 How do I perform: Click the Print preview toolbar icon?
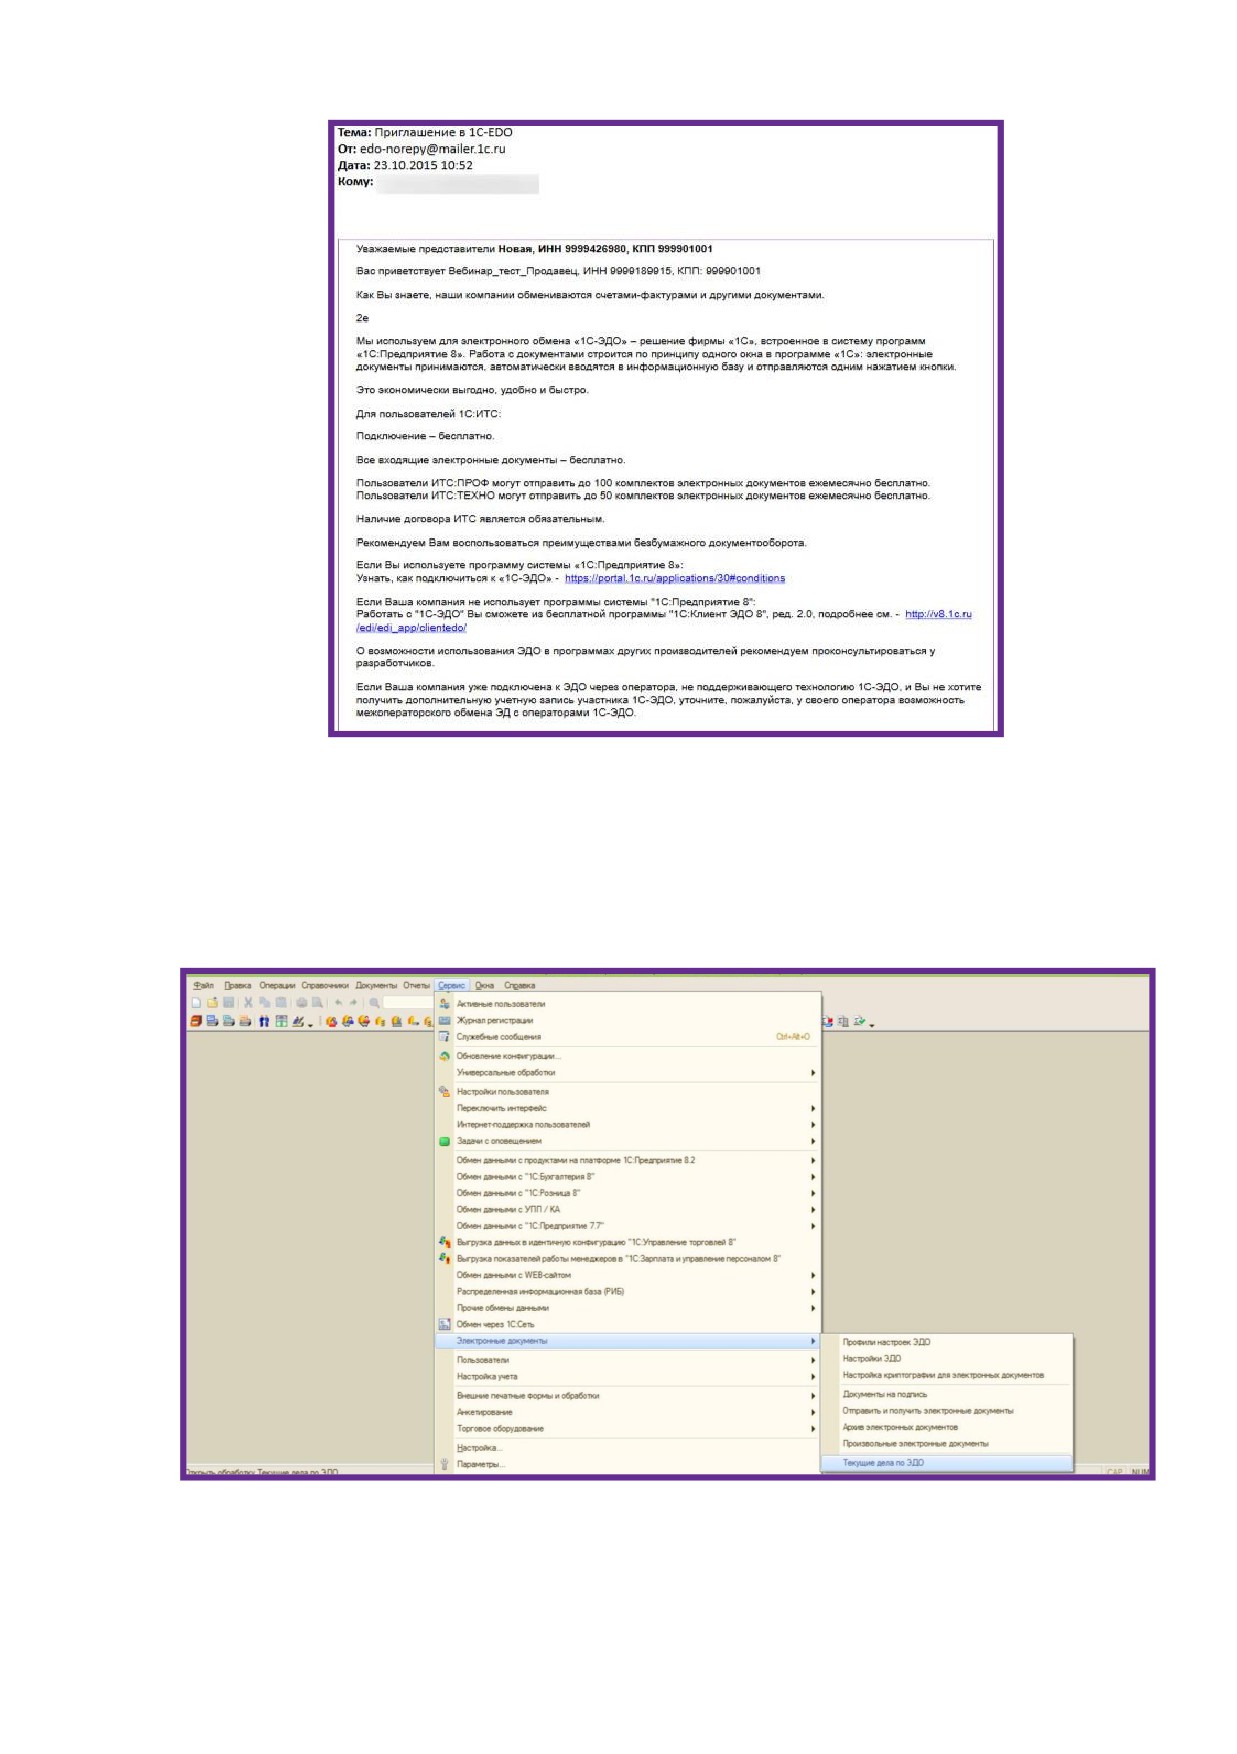pyautogui.click(x=317, y=1002)
